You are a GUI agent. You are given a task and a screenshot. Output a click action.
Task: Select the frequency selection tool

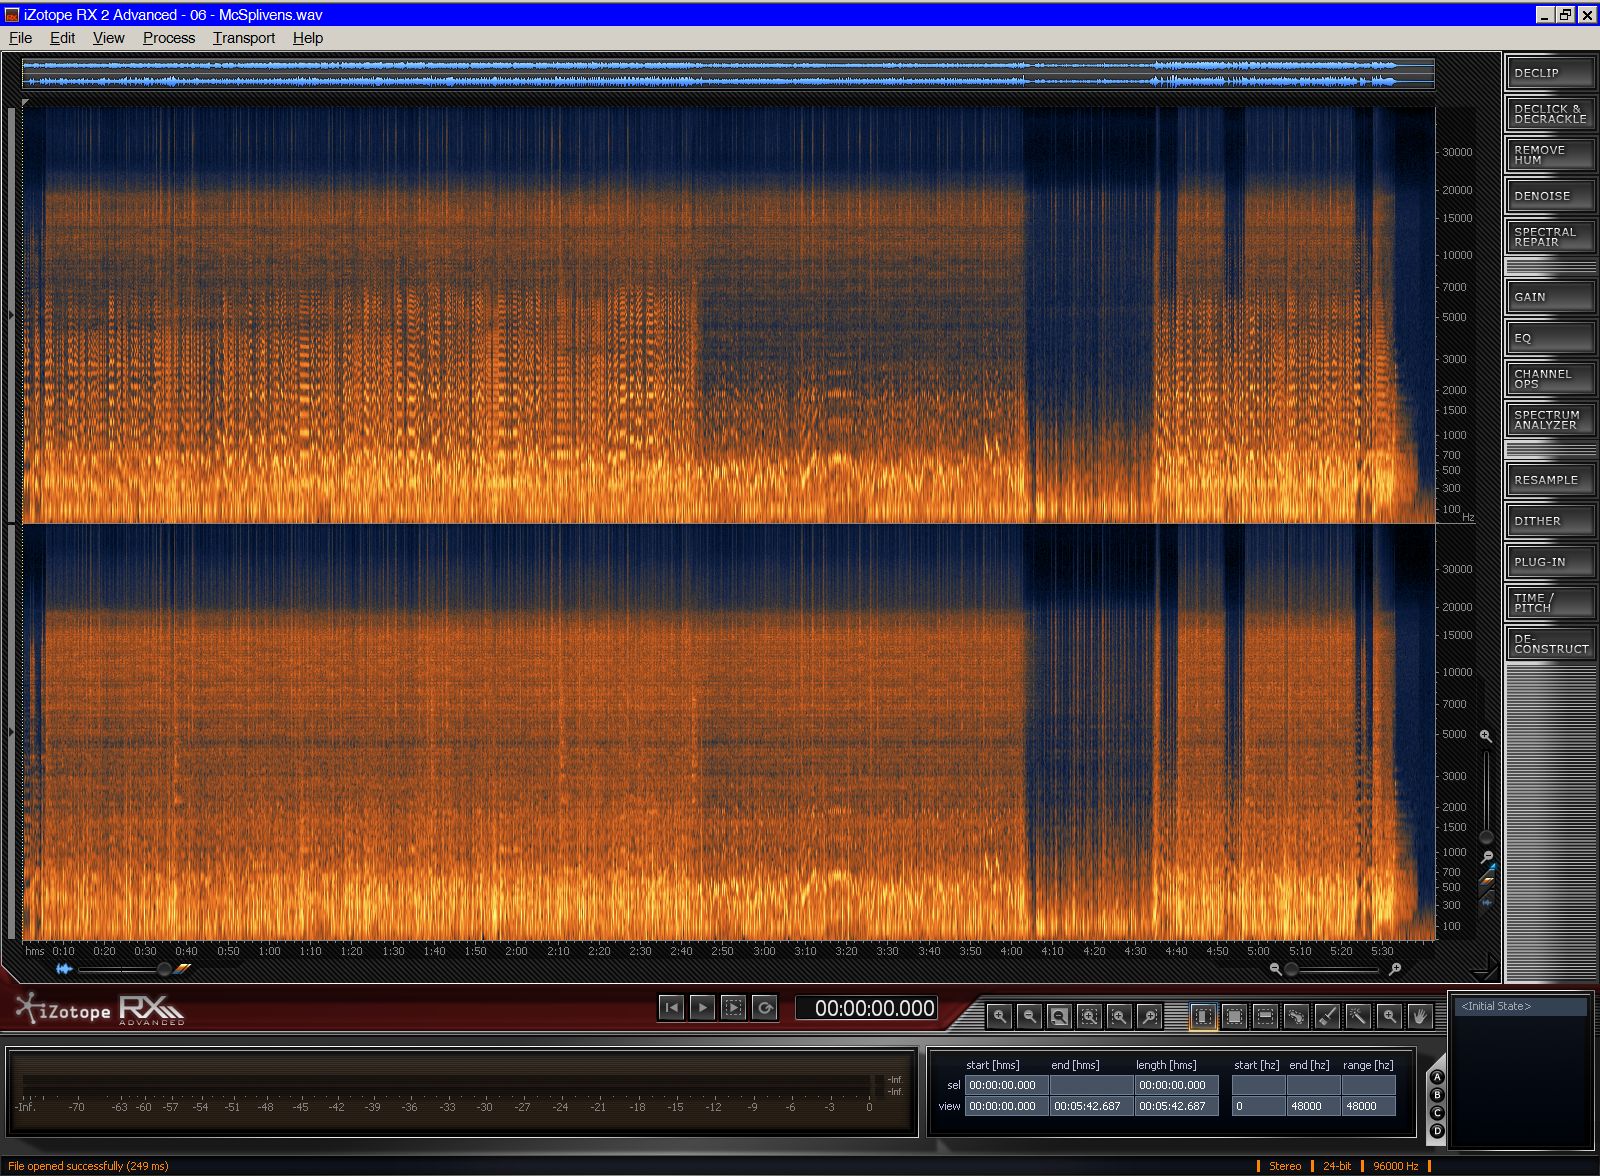click(1265, 1017)
